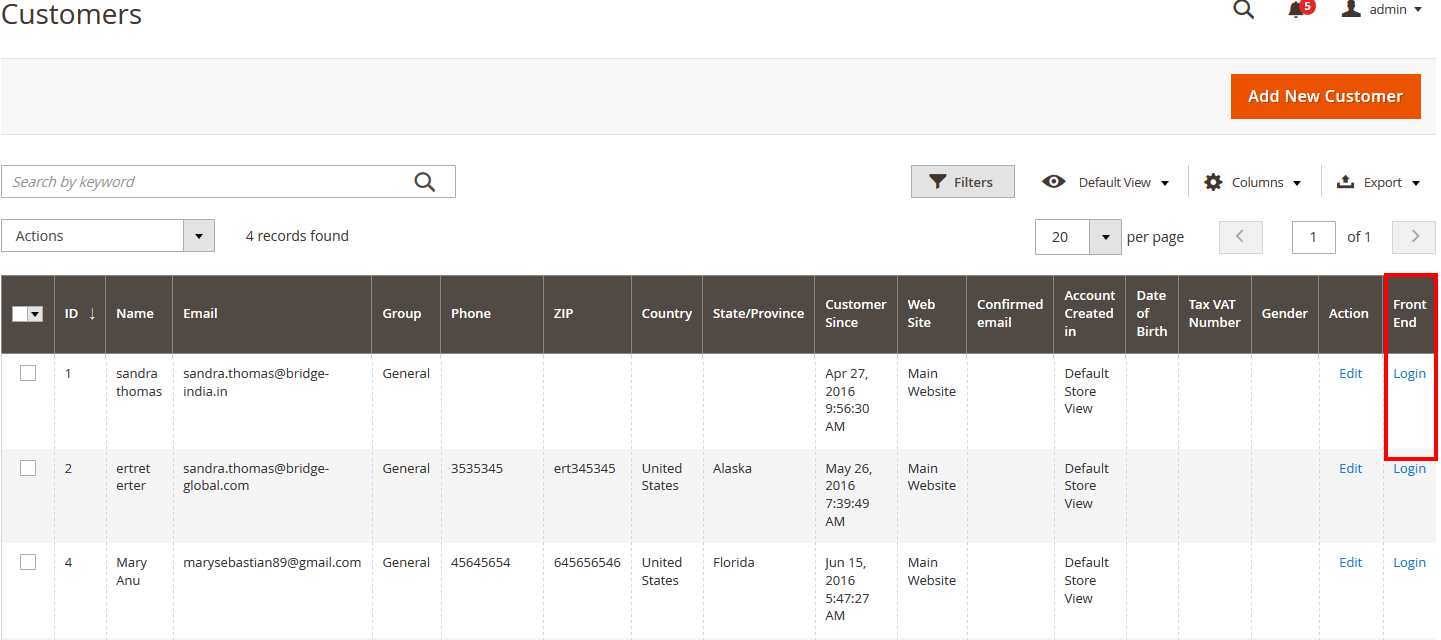Viewport: 1441px width, 640px height.
Task: Open Edit link for Mary Anu
Action: coord(1350,562)
